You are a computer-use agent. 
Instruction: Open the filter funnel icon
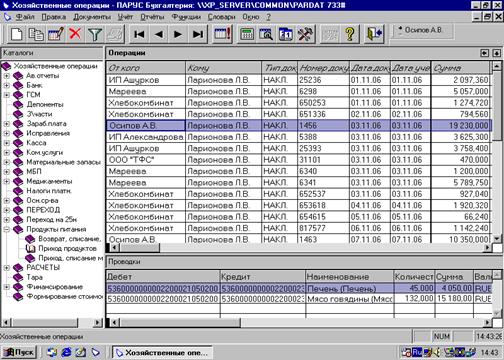pyautogui.click(x=95, y=34)
